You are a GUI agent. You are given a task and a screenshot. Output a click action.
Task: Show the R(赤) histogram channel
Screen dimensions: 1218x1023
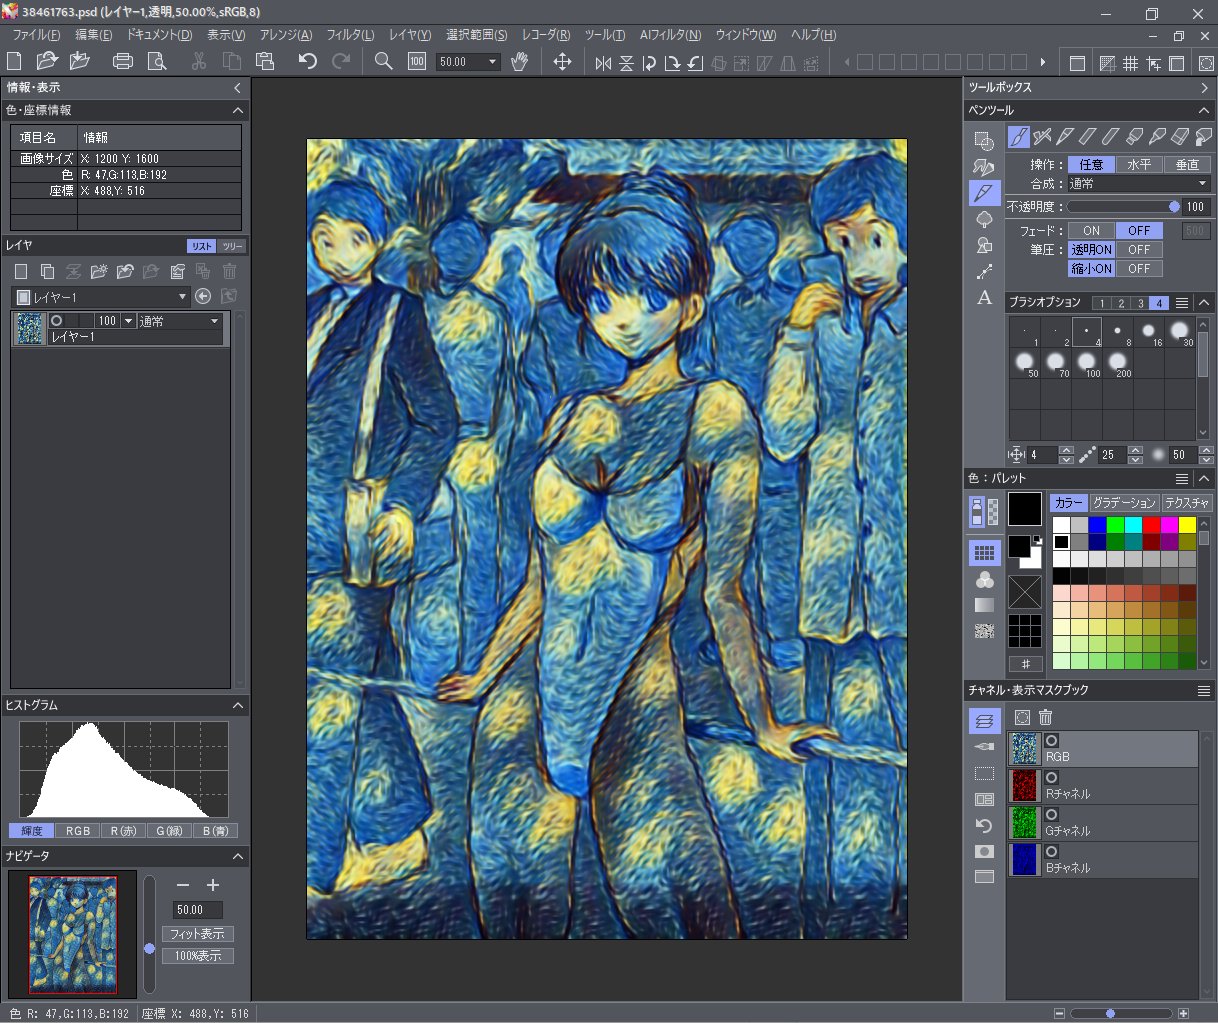click(x=123, y=831)
